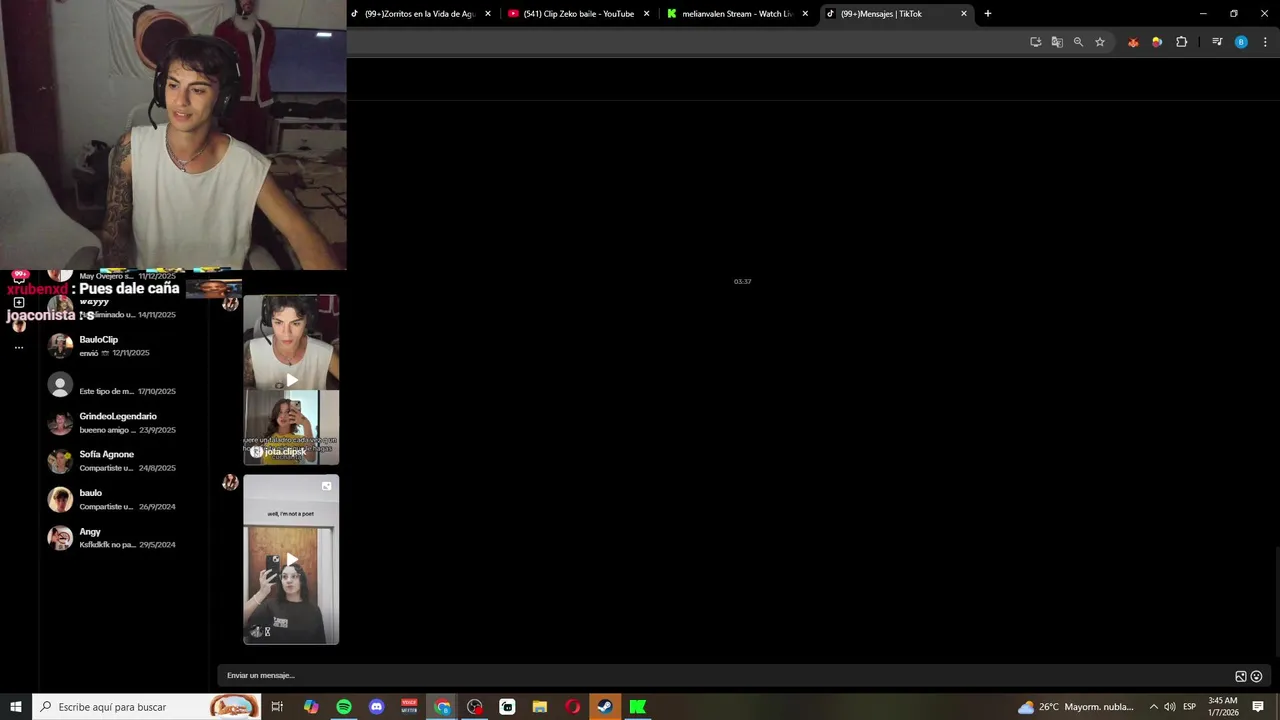Image resolution: width=1280 pixels, height=720 pixels.
Task: Open the MetaMask fox extension
Action: tap(1133, 42)
